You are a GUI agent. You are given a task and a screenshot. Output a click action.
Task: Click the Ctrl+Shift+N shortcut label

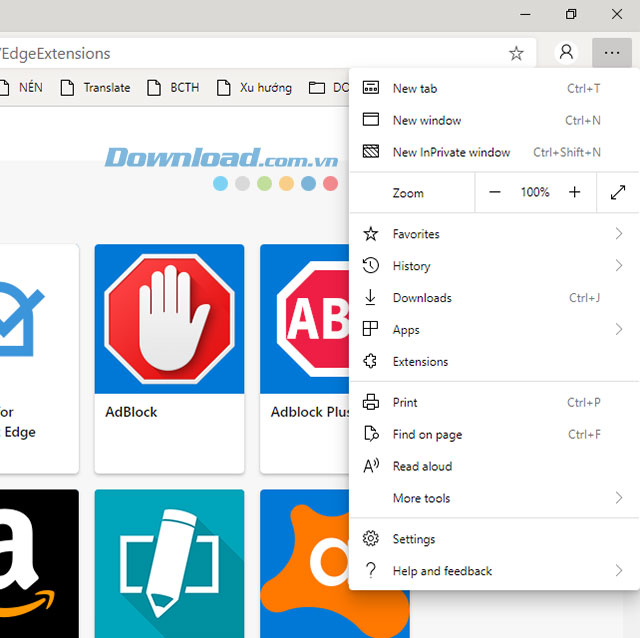click(567, 152)
